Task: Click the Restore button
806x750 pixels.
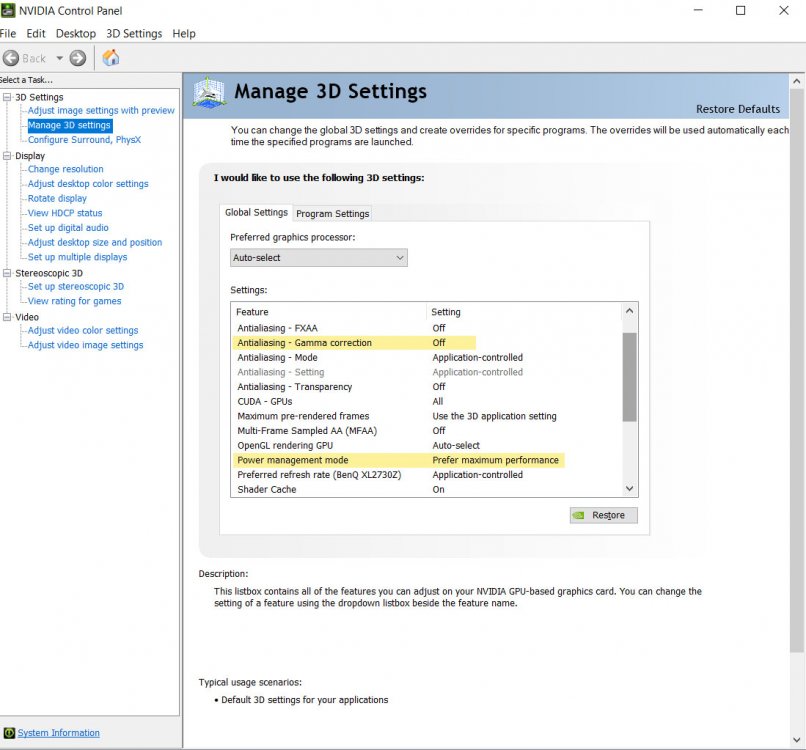Action: 603,515
